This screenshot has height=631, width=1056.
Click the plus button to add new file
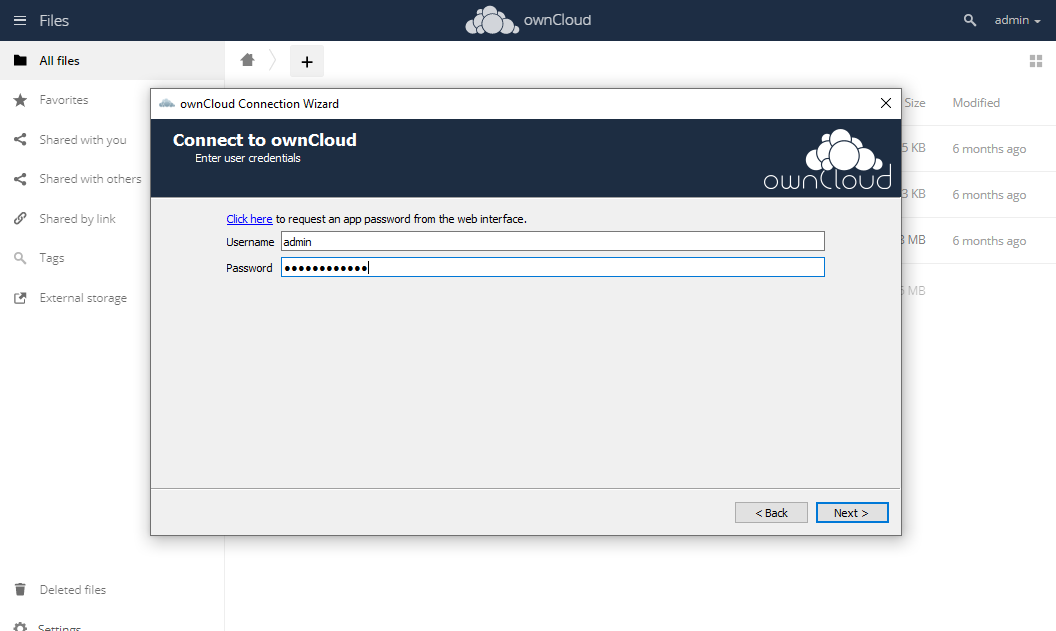[x=307, y=61]
